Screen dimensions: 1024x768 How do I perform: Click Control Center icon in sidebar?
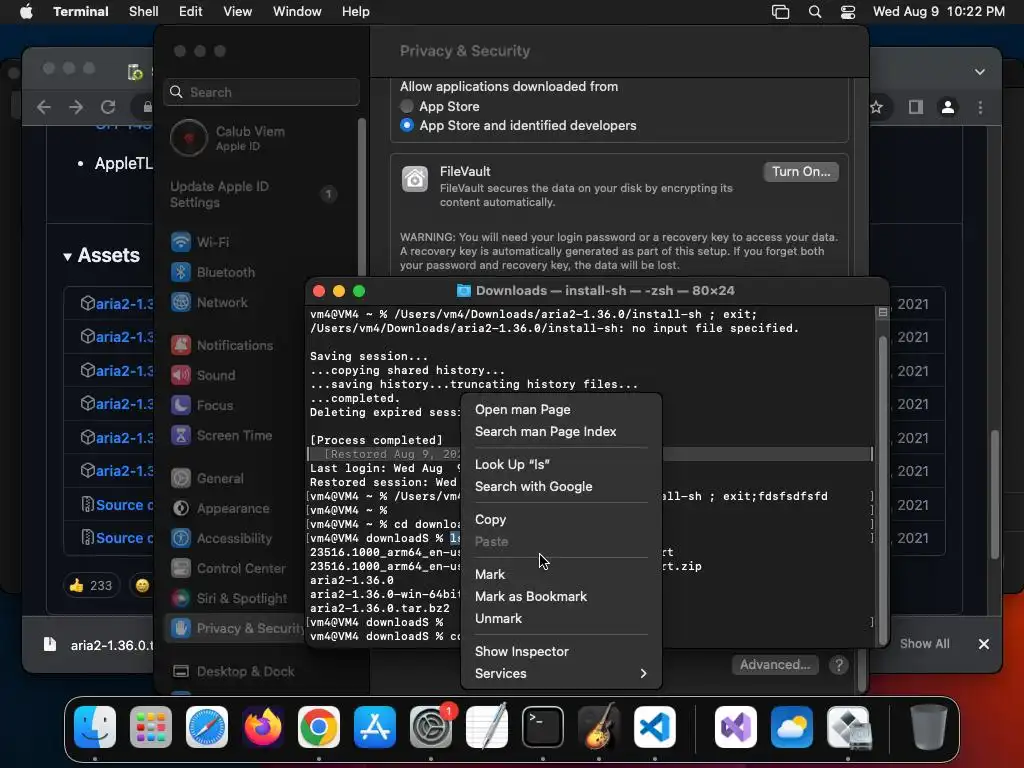click(181, 568)
